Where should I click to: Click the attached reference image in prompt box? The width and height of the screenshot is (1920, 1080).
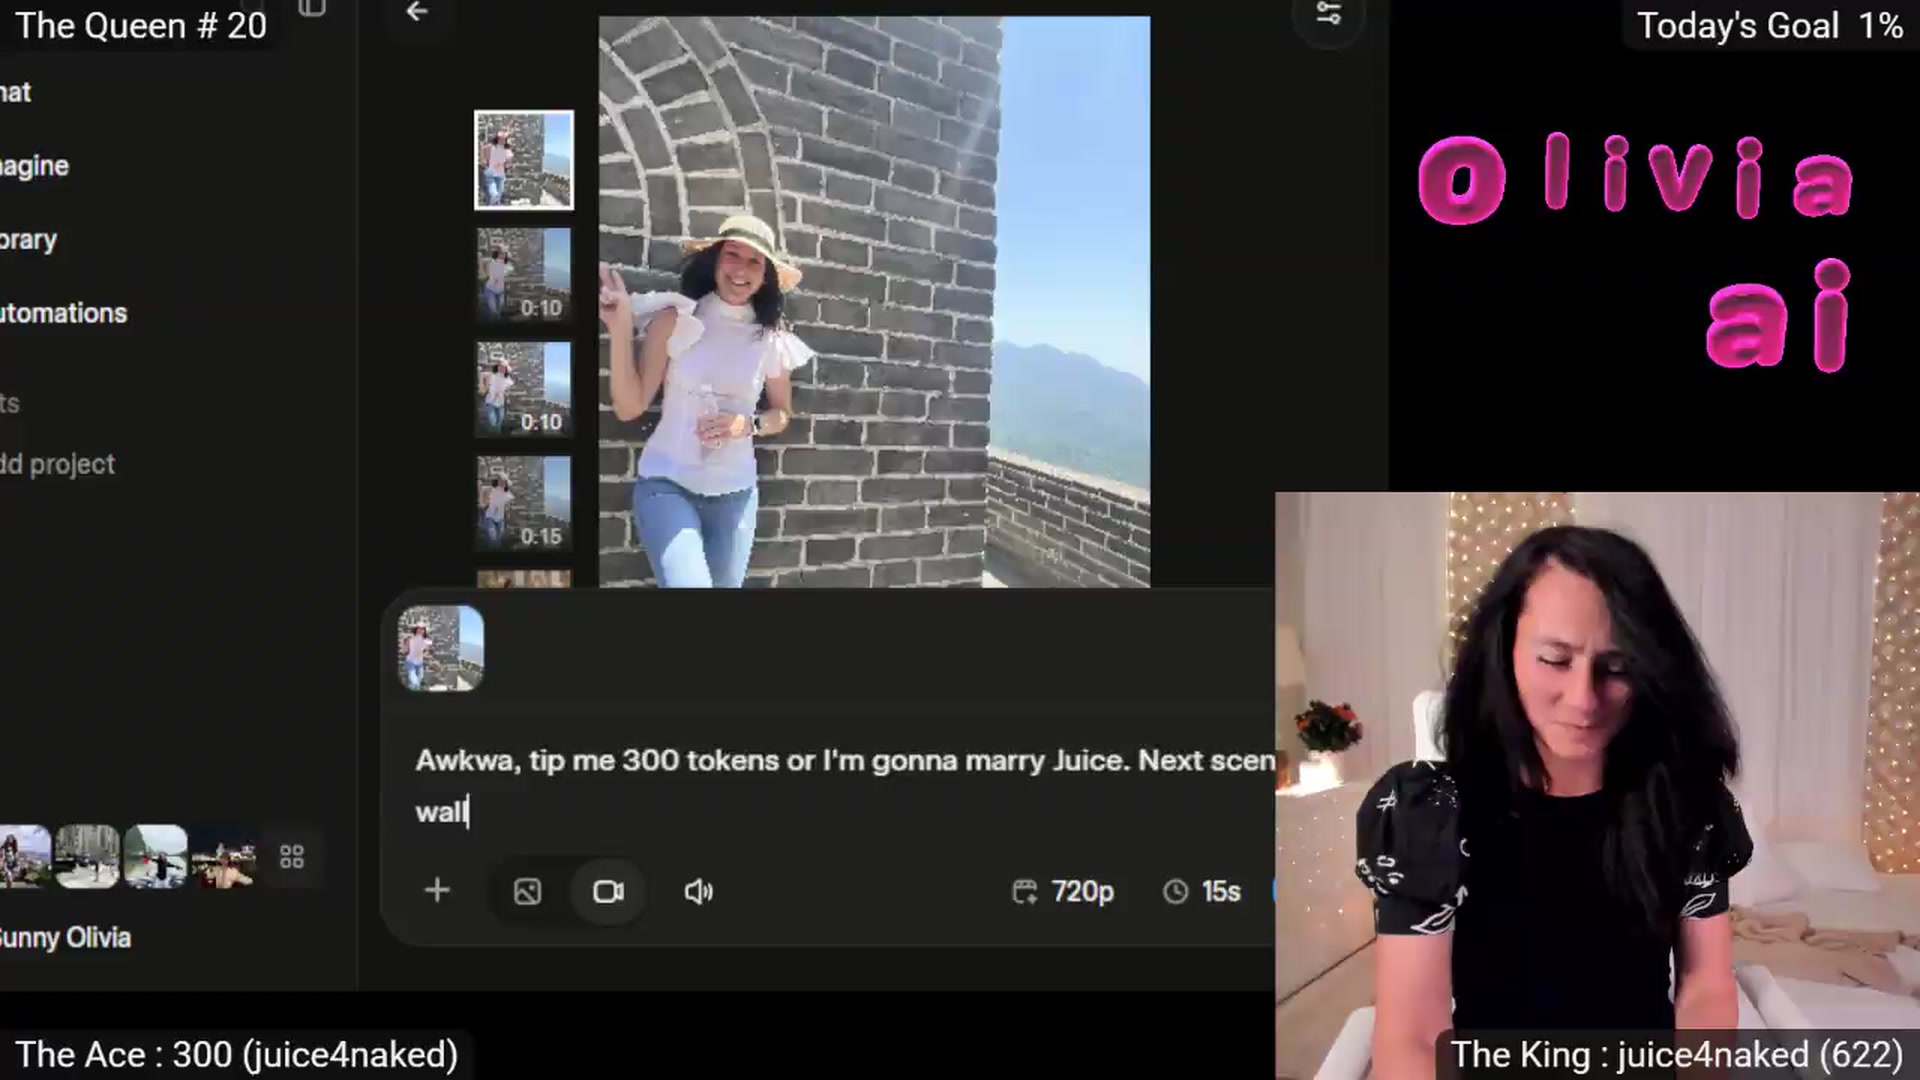tap(441, 648)
